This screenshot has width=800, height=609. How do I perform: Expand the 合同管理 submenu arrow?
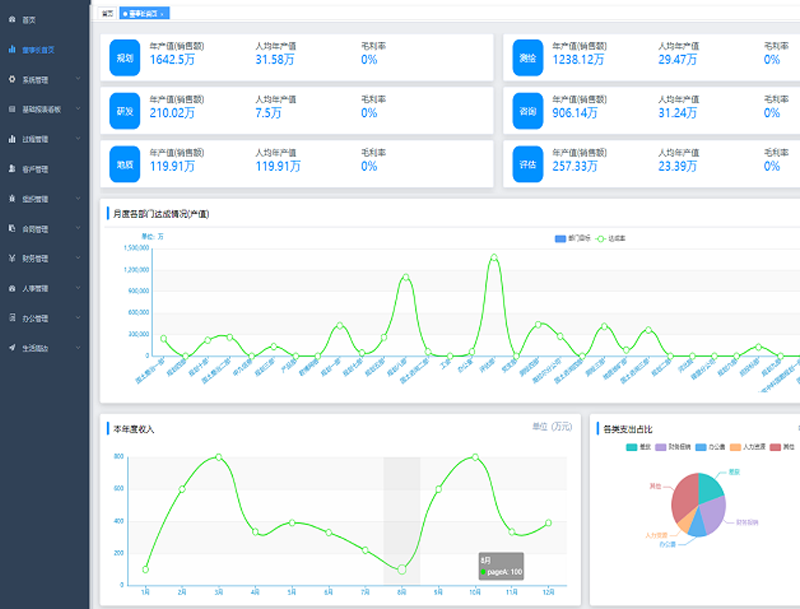78,228
